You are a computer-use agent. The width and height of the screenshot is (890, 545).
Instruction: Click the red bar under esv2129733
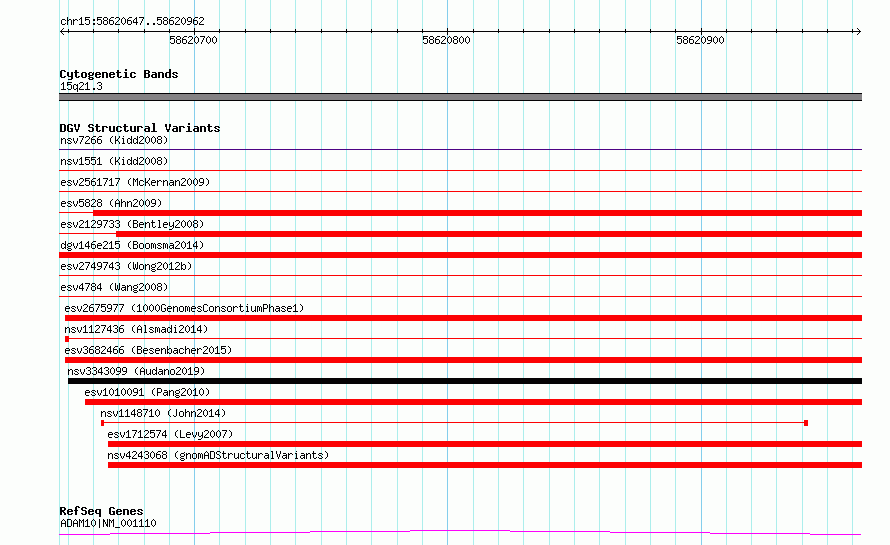(489, 234)
